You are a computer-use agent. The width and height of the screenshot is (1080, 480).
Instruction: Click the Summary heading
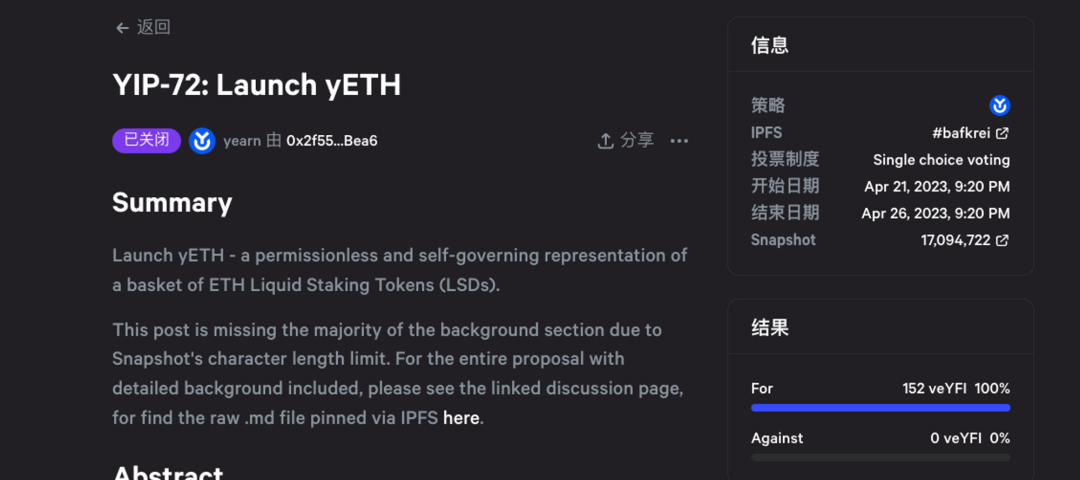(172, 203)
